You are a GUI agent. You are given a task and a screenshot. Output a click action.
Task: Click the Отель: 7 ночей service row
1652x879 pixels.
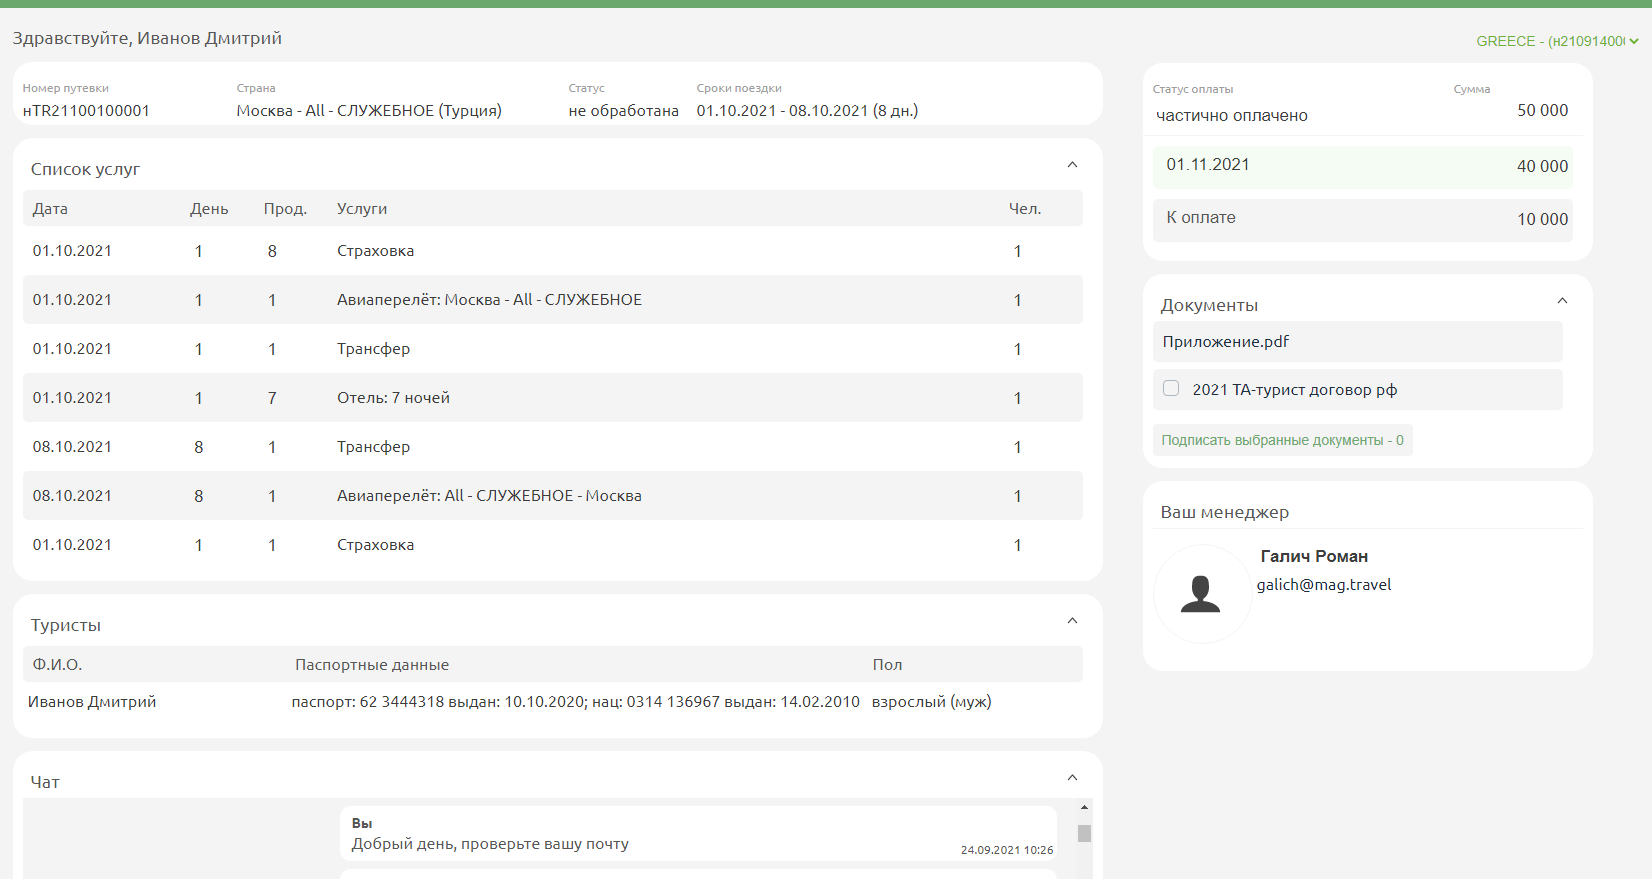553,398
